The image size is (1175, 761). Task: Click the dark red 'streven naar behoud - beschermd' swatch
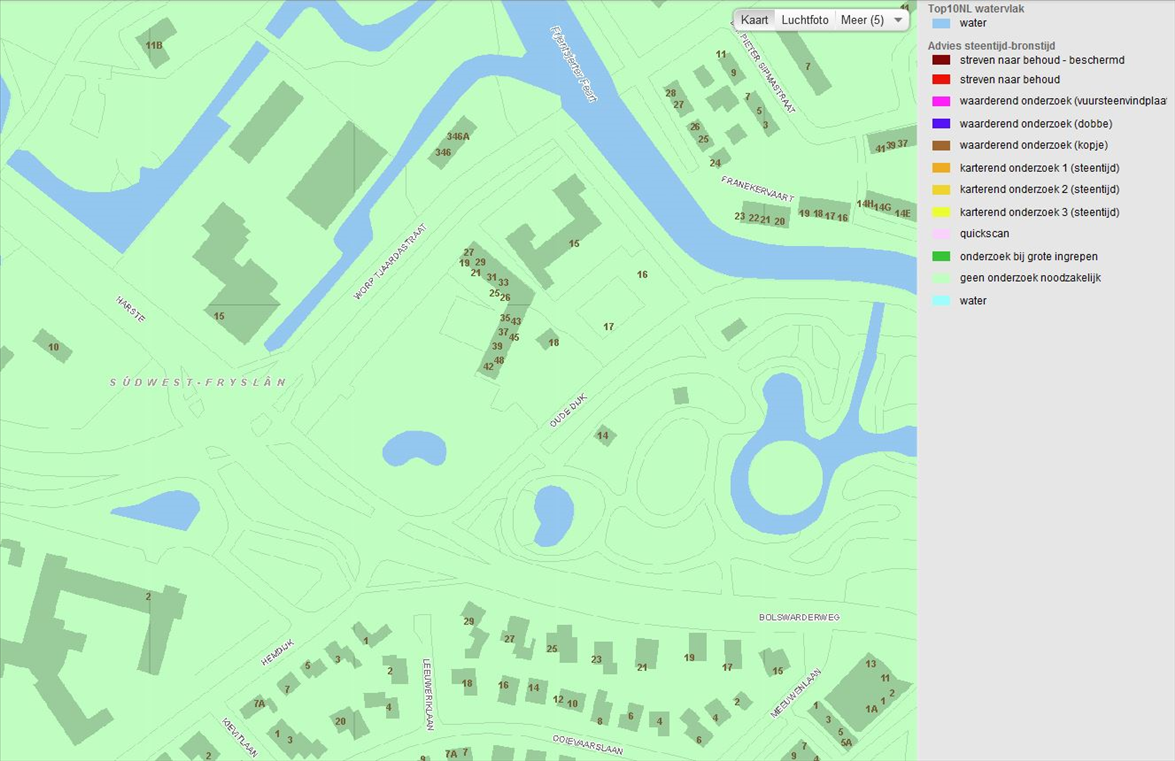point(941,60)
